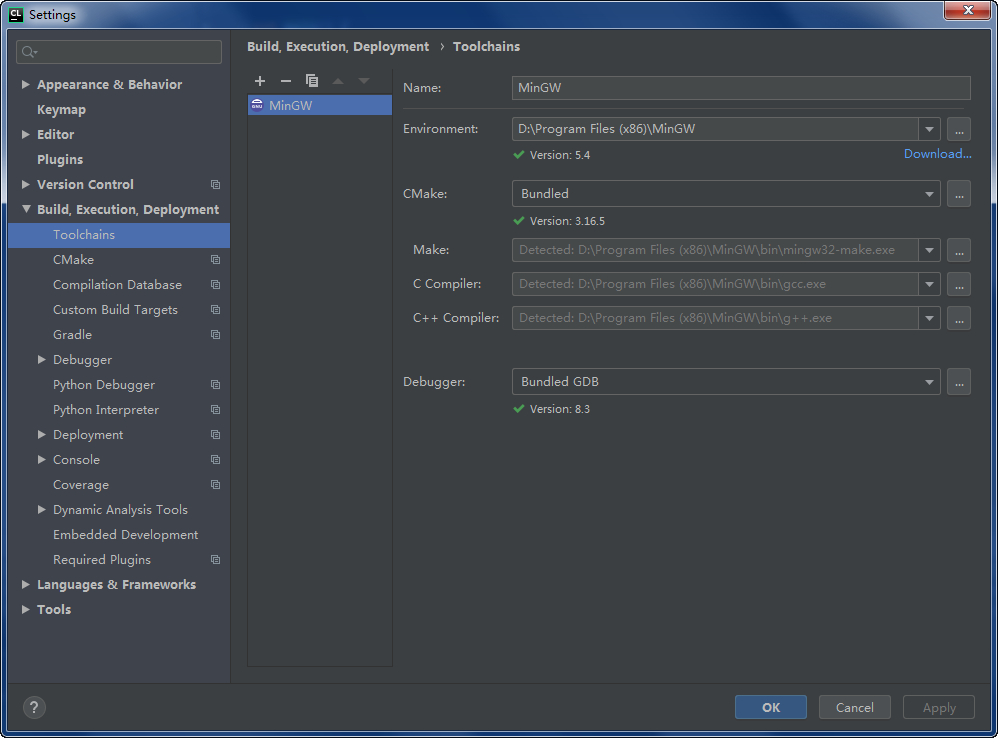
Task: Open the Bundled GDB debugger dropdown
Action: point(930,382)
